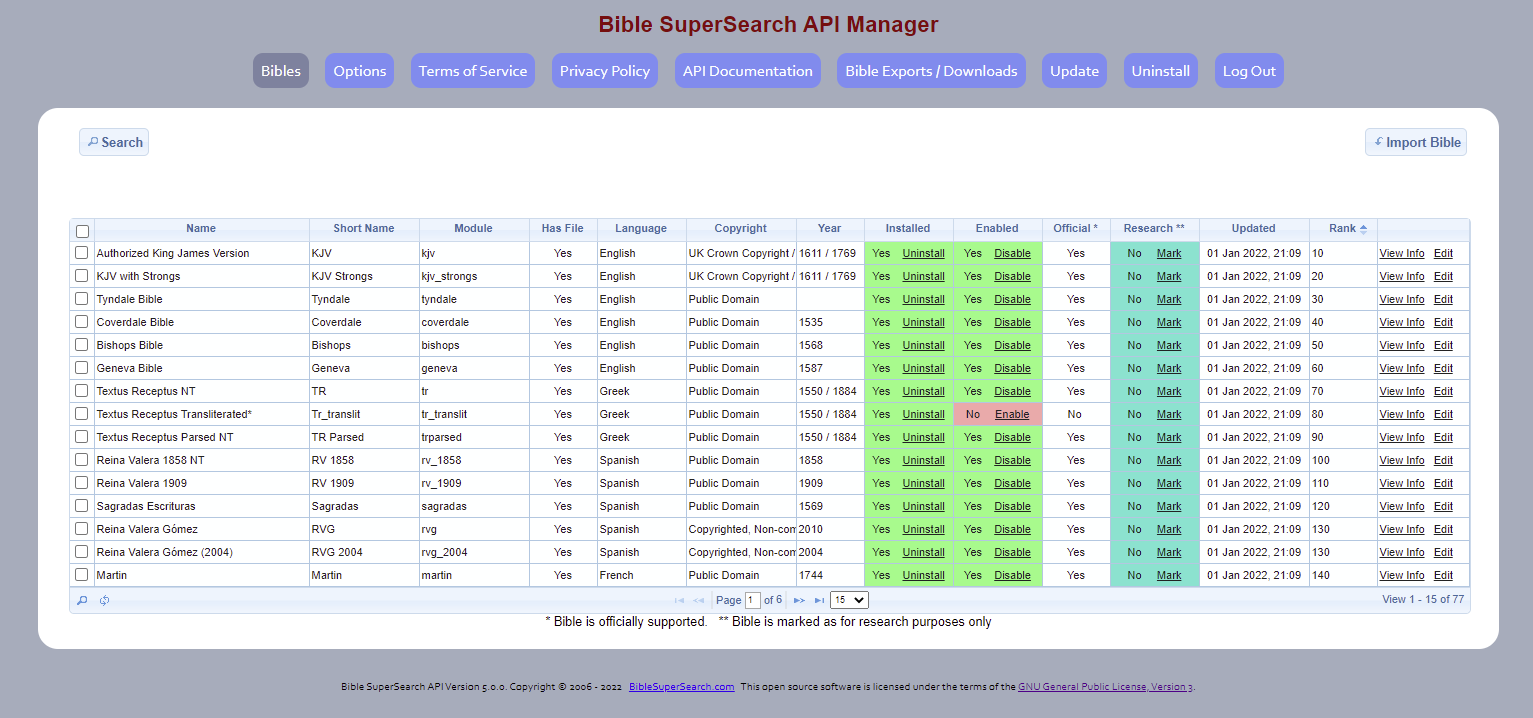The width and height of the screenshot is (1533, 718).
Task: Click the 'Textus Receptus Parsed NT' name cell
Action: (201, 437)
